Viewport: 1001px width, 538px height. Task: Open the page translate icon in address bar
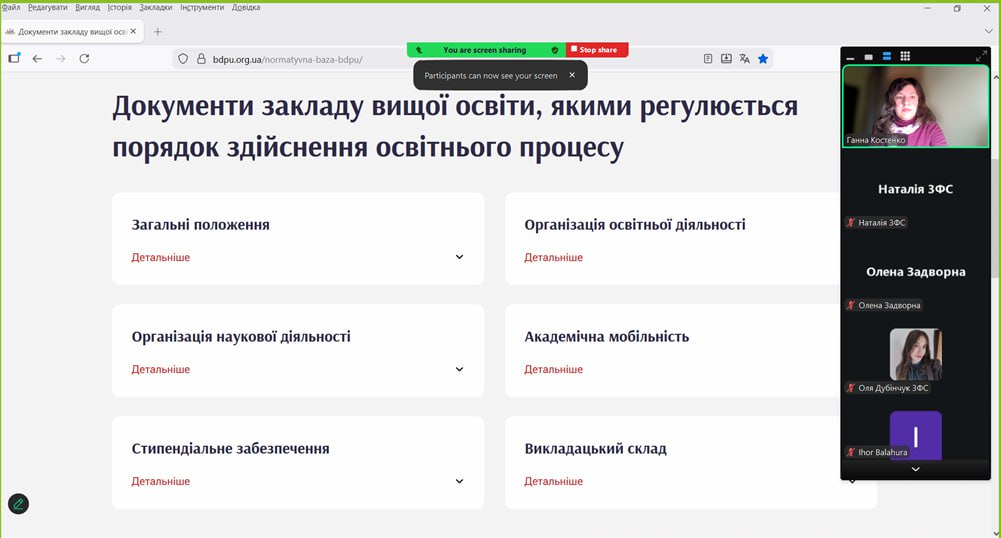click(744, 59)
